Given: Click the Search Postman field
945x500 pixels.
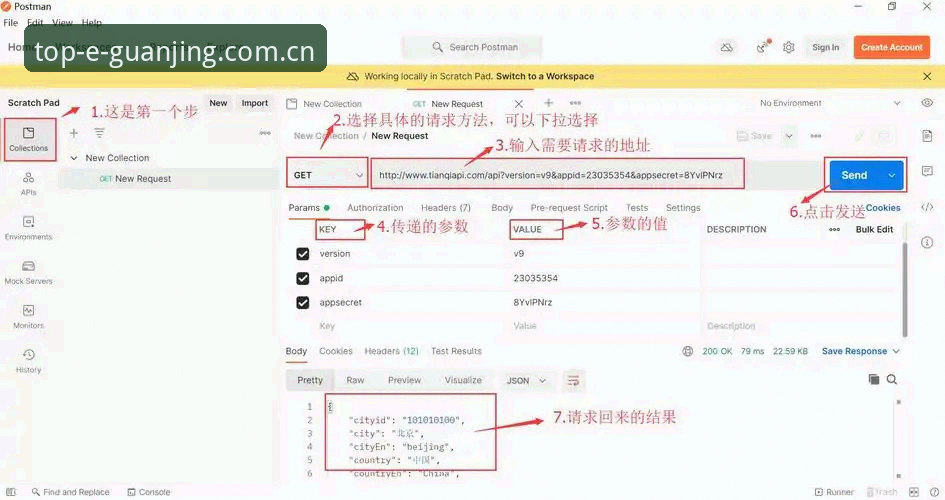Looking at the screenshot, I should pyautogui.click(x=472, y=47).
